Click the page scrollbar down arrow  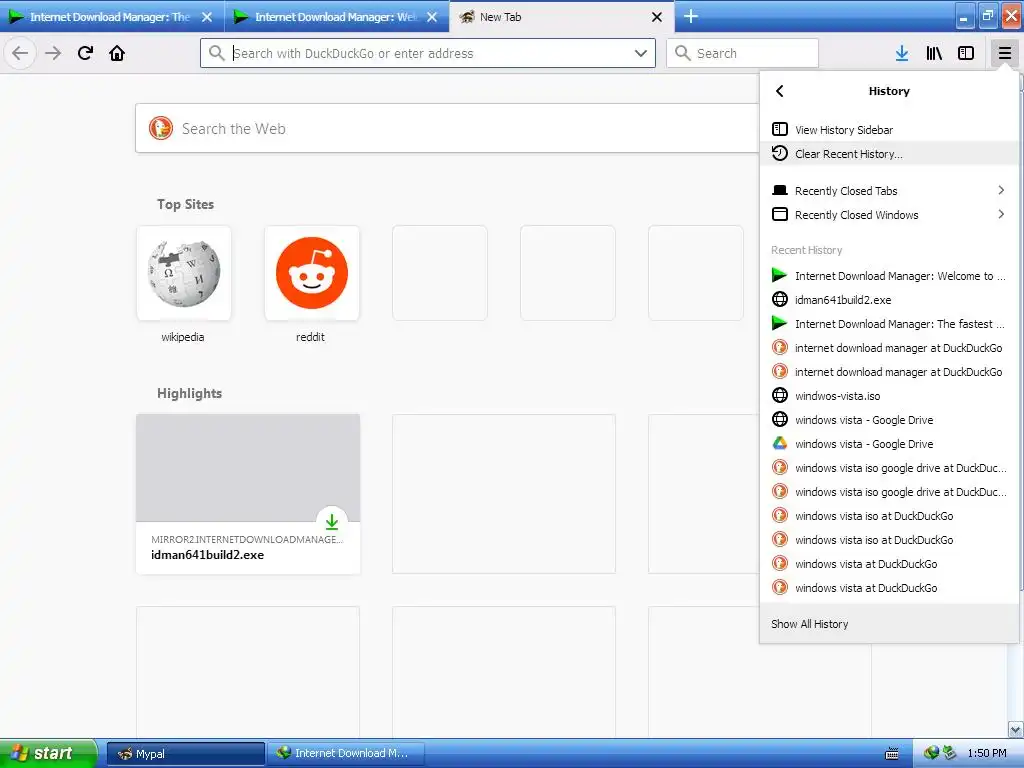pyautogui.click(x=1016, y=729)
